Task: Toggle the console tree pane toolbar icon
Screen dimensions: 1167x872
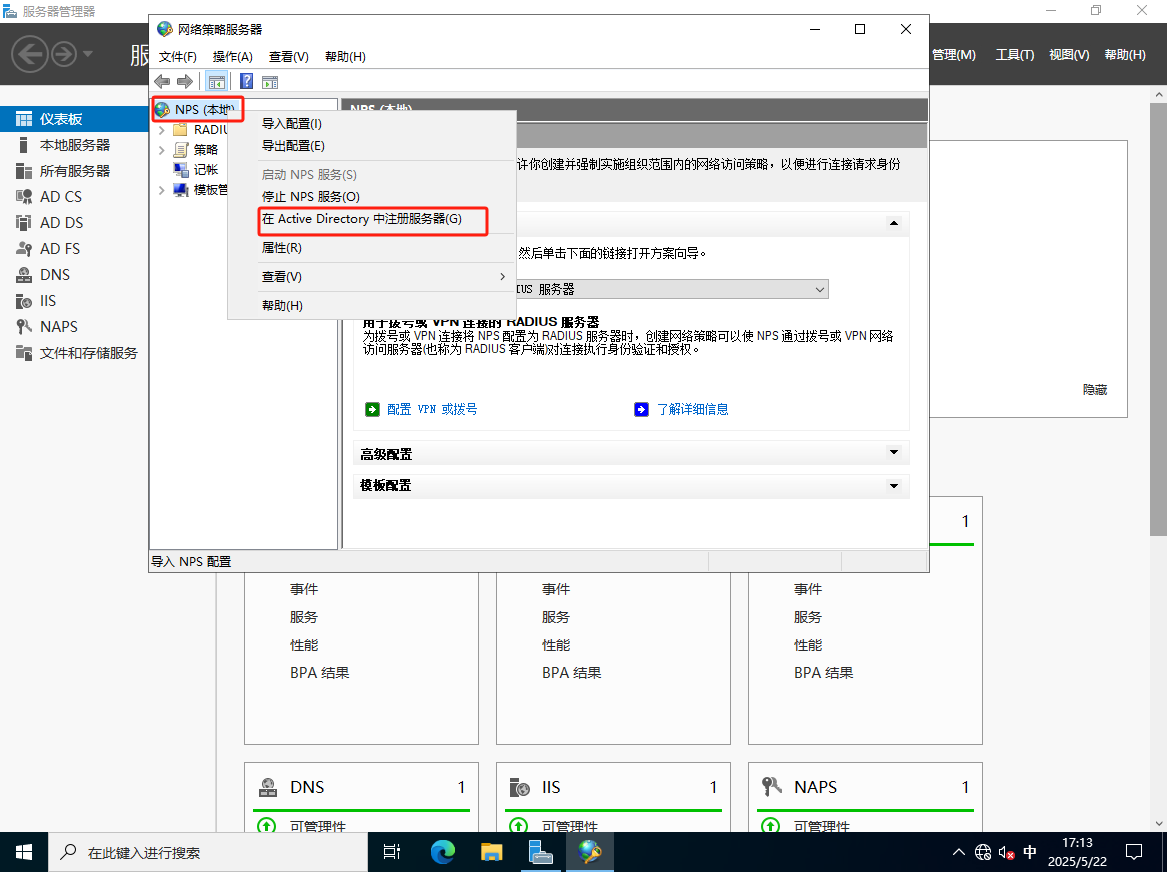Action: coord(217,82)
